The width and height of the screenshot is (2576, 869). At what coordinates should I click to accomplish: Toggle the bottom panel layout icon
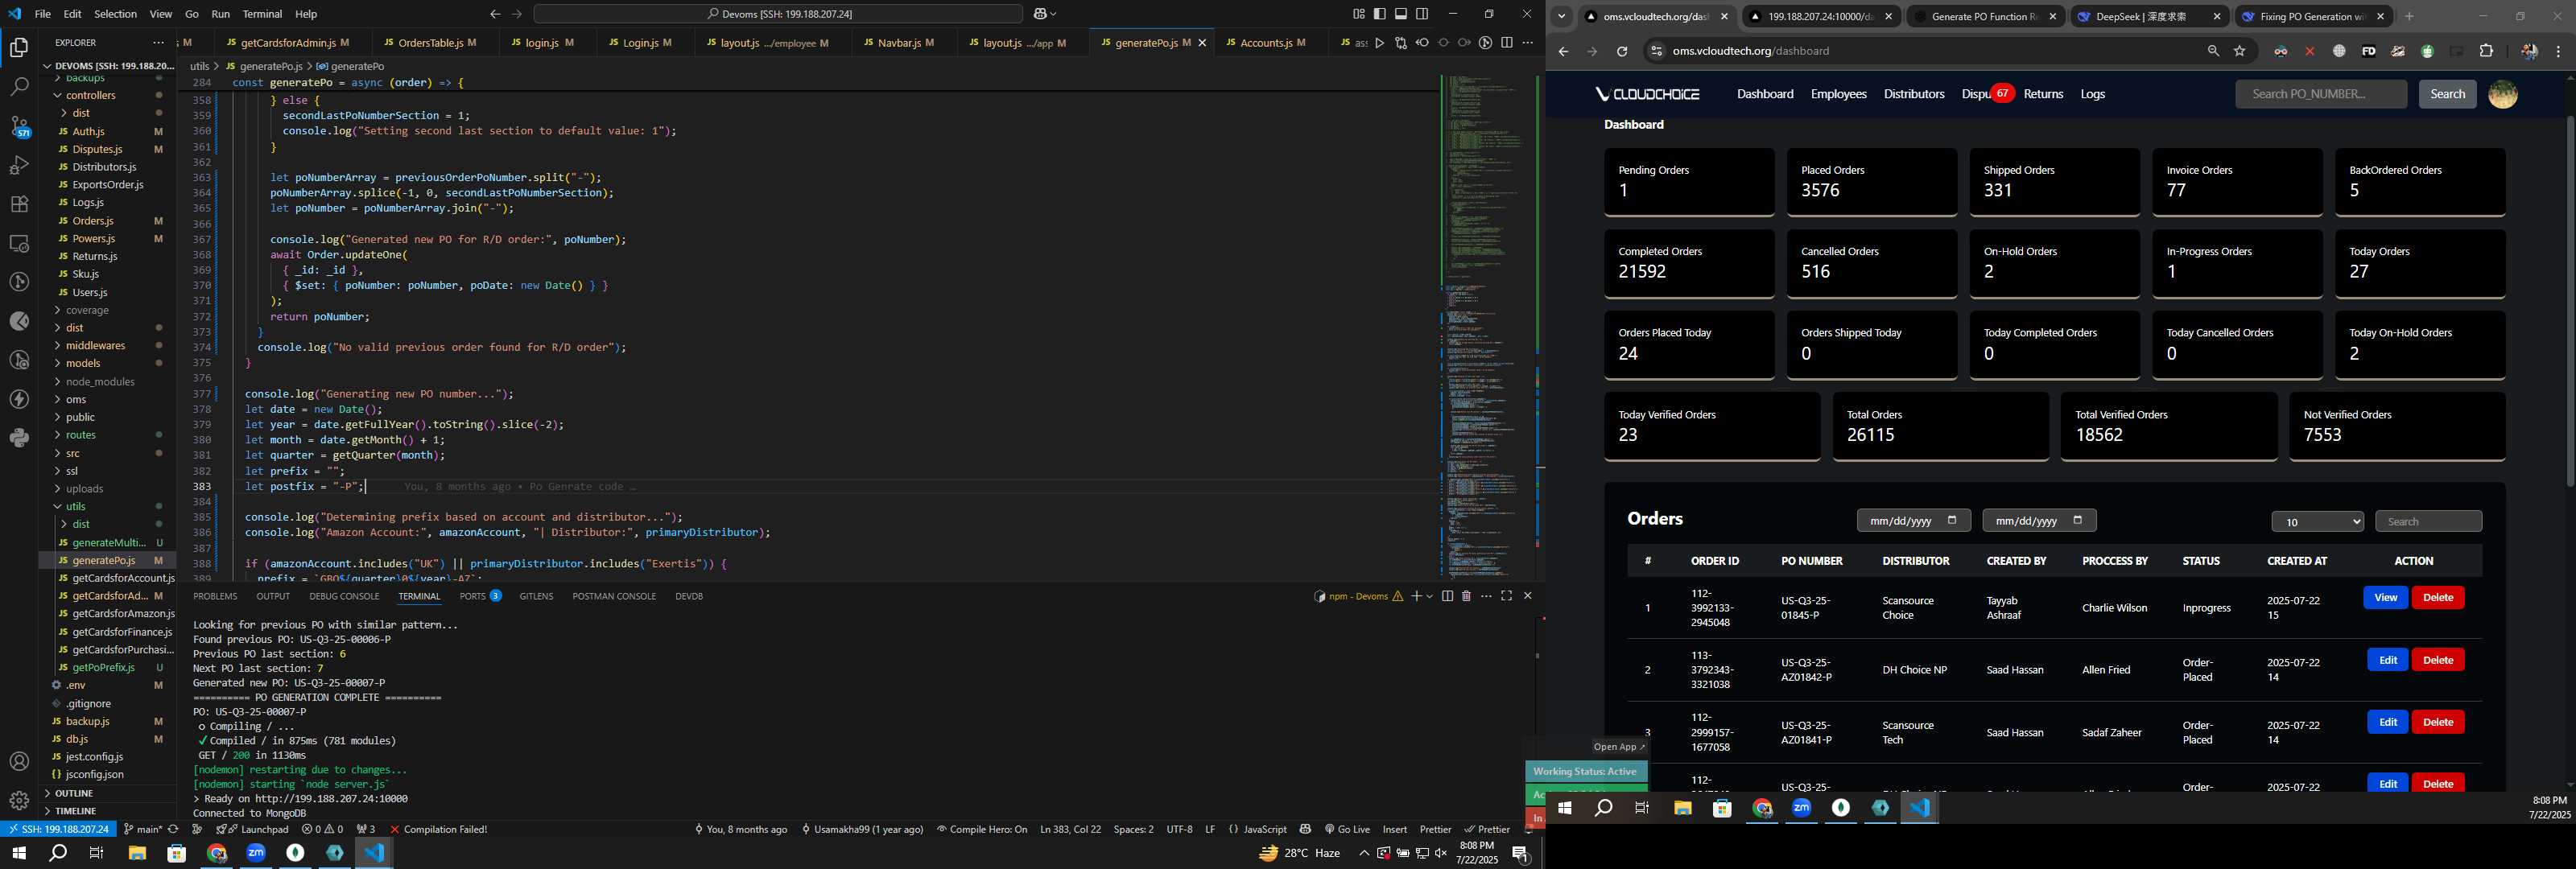(1401, 14)
